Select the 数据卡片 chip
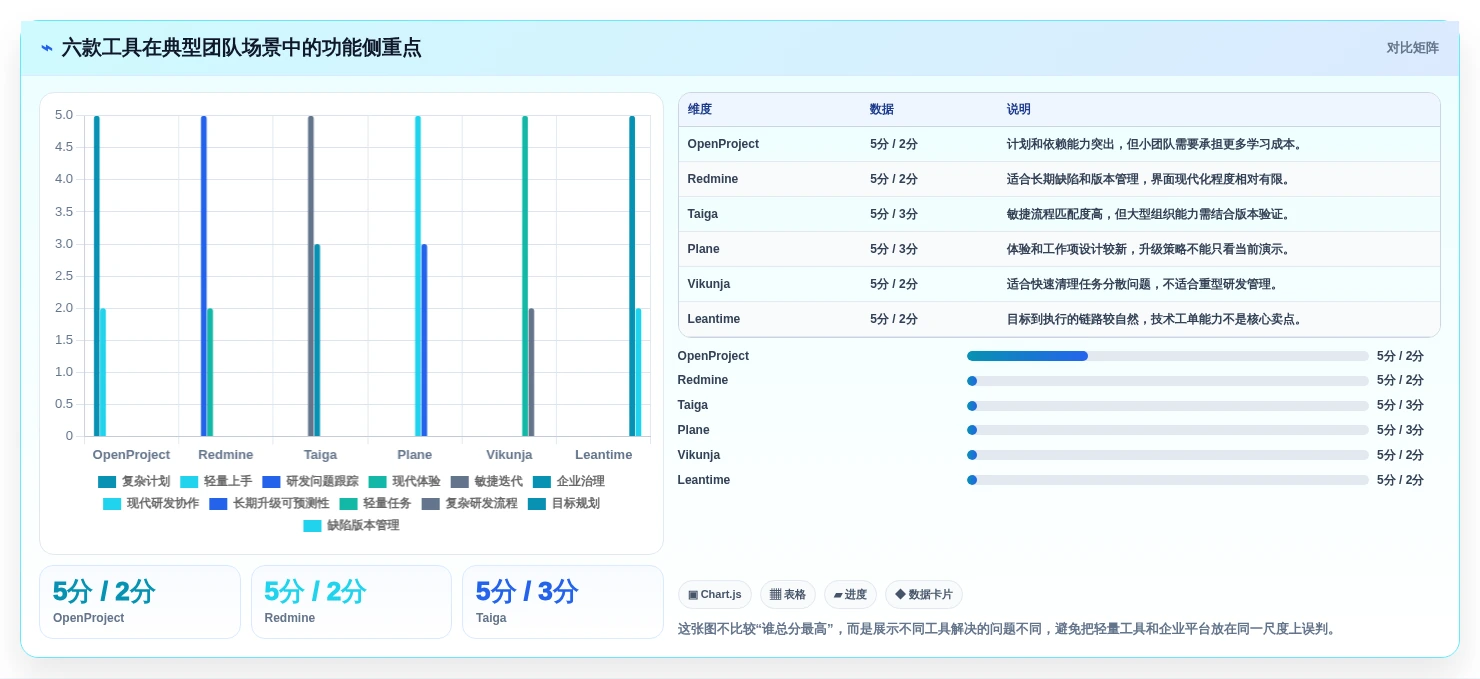 coord(924,594)
